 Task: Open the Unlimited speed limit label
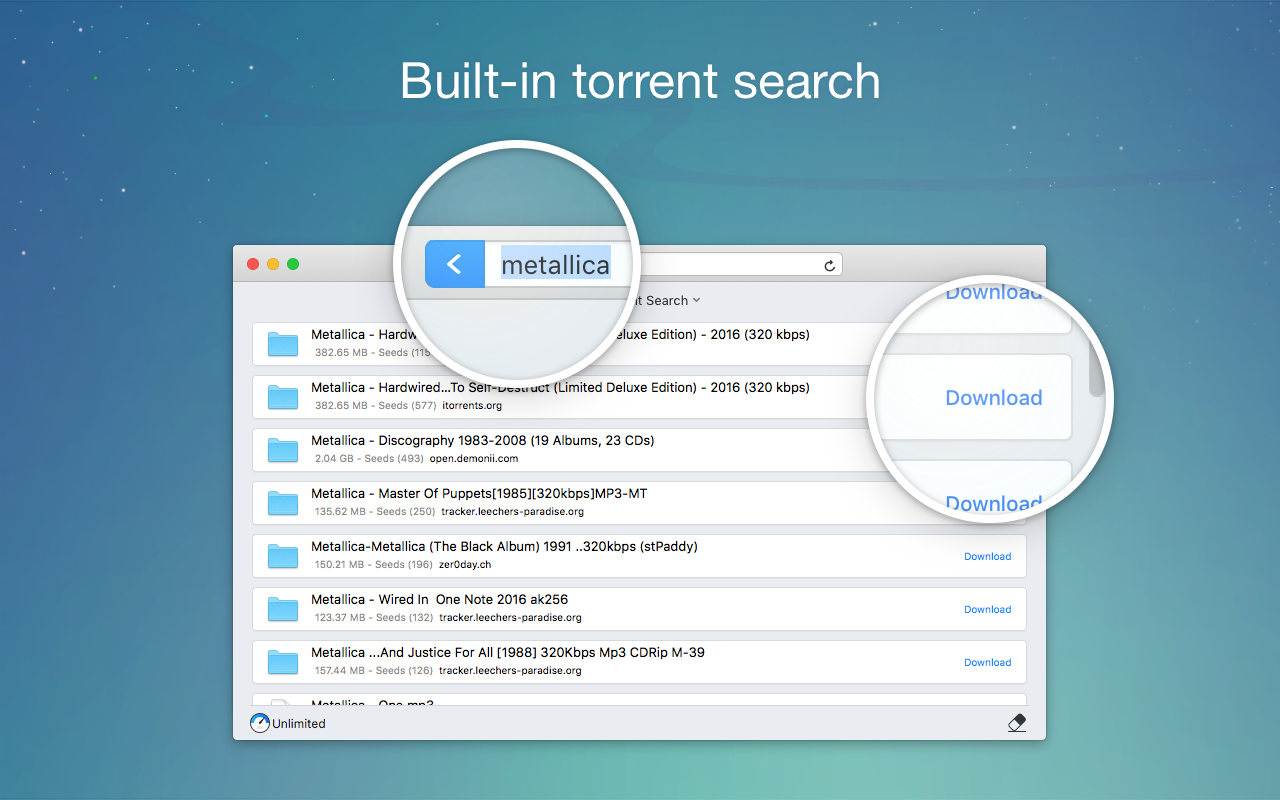coord(299,724)
